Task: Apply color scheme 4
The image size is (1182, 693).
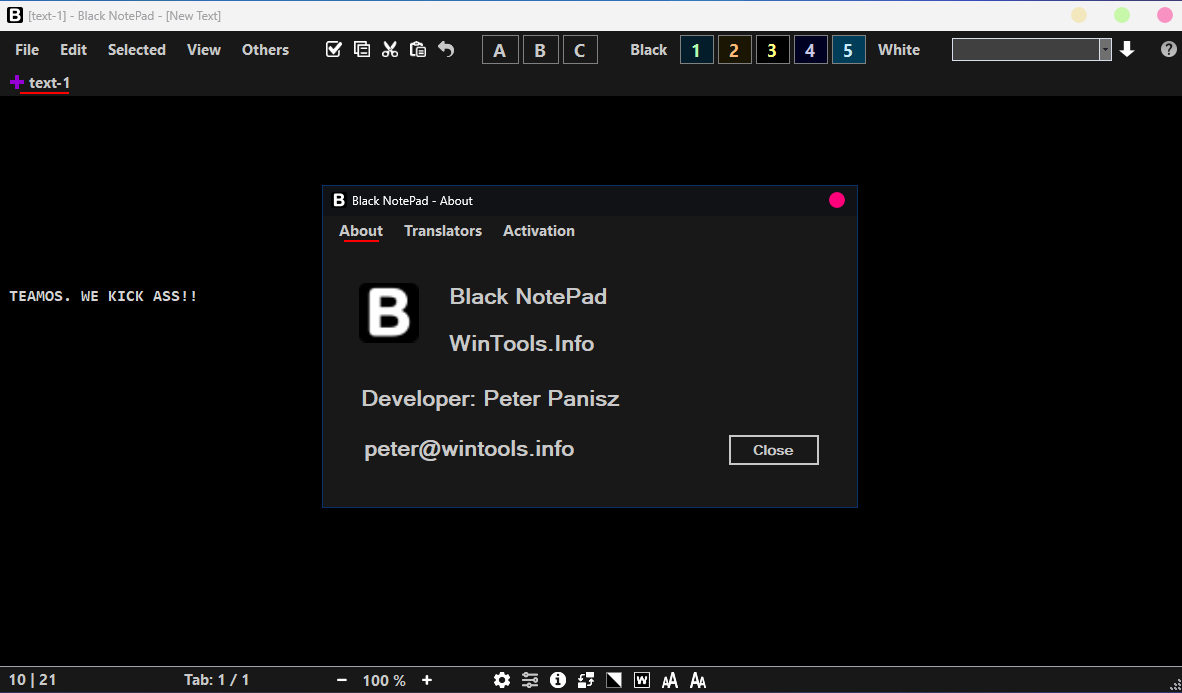Action: pyautogui.click(x=810, y=50)
